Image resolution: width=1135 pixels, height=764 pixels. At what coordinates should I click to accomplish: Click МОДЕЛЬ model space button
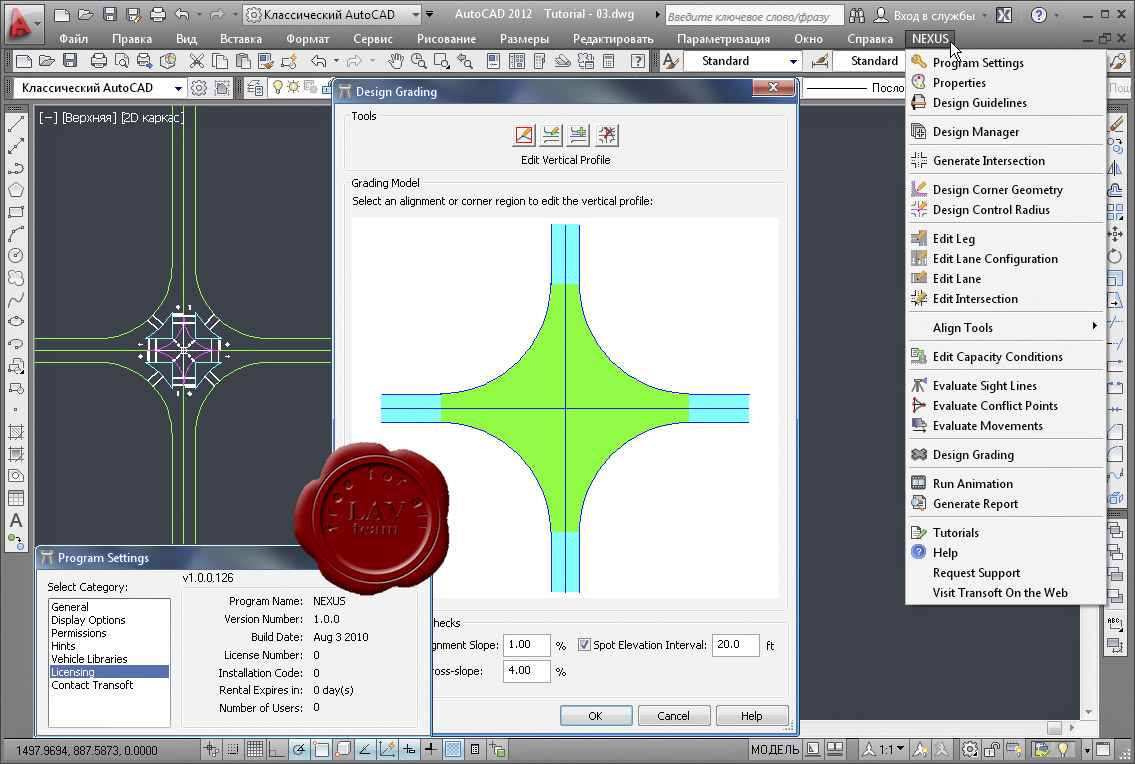pos(775,750)
